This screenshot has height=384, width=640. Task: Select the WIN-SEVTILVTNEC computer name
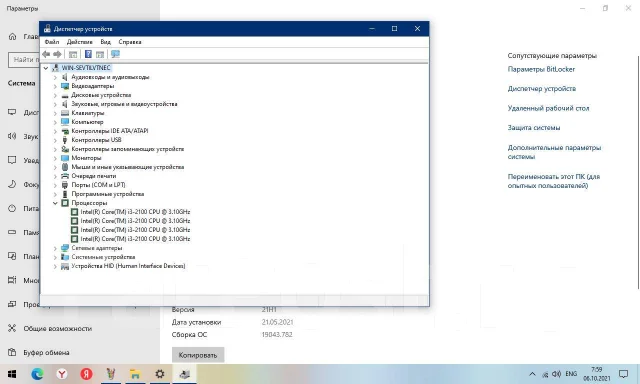pyautogui.click(x=86, y=68)
